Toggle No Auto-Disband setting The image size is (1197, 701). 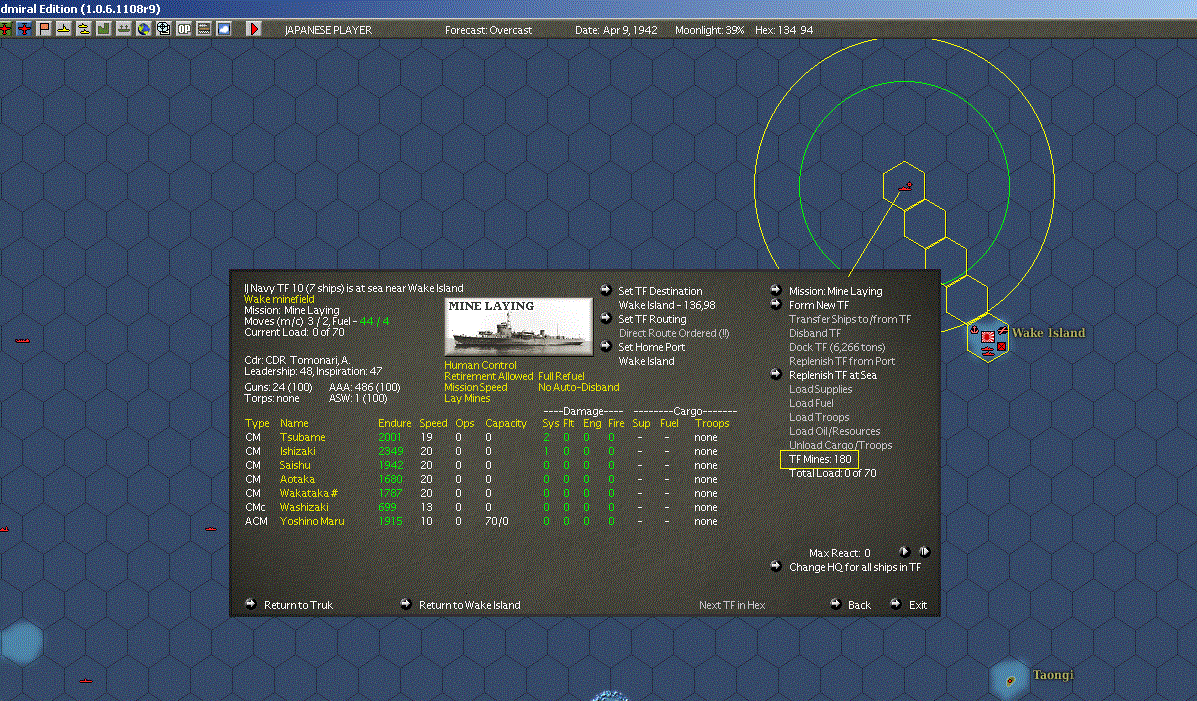579,387
